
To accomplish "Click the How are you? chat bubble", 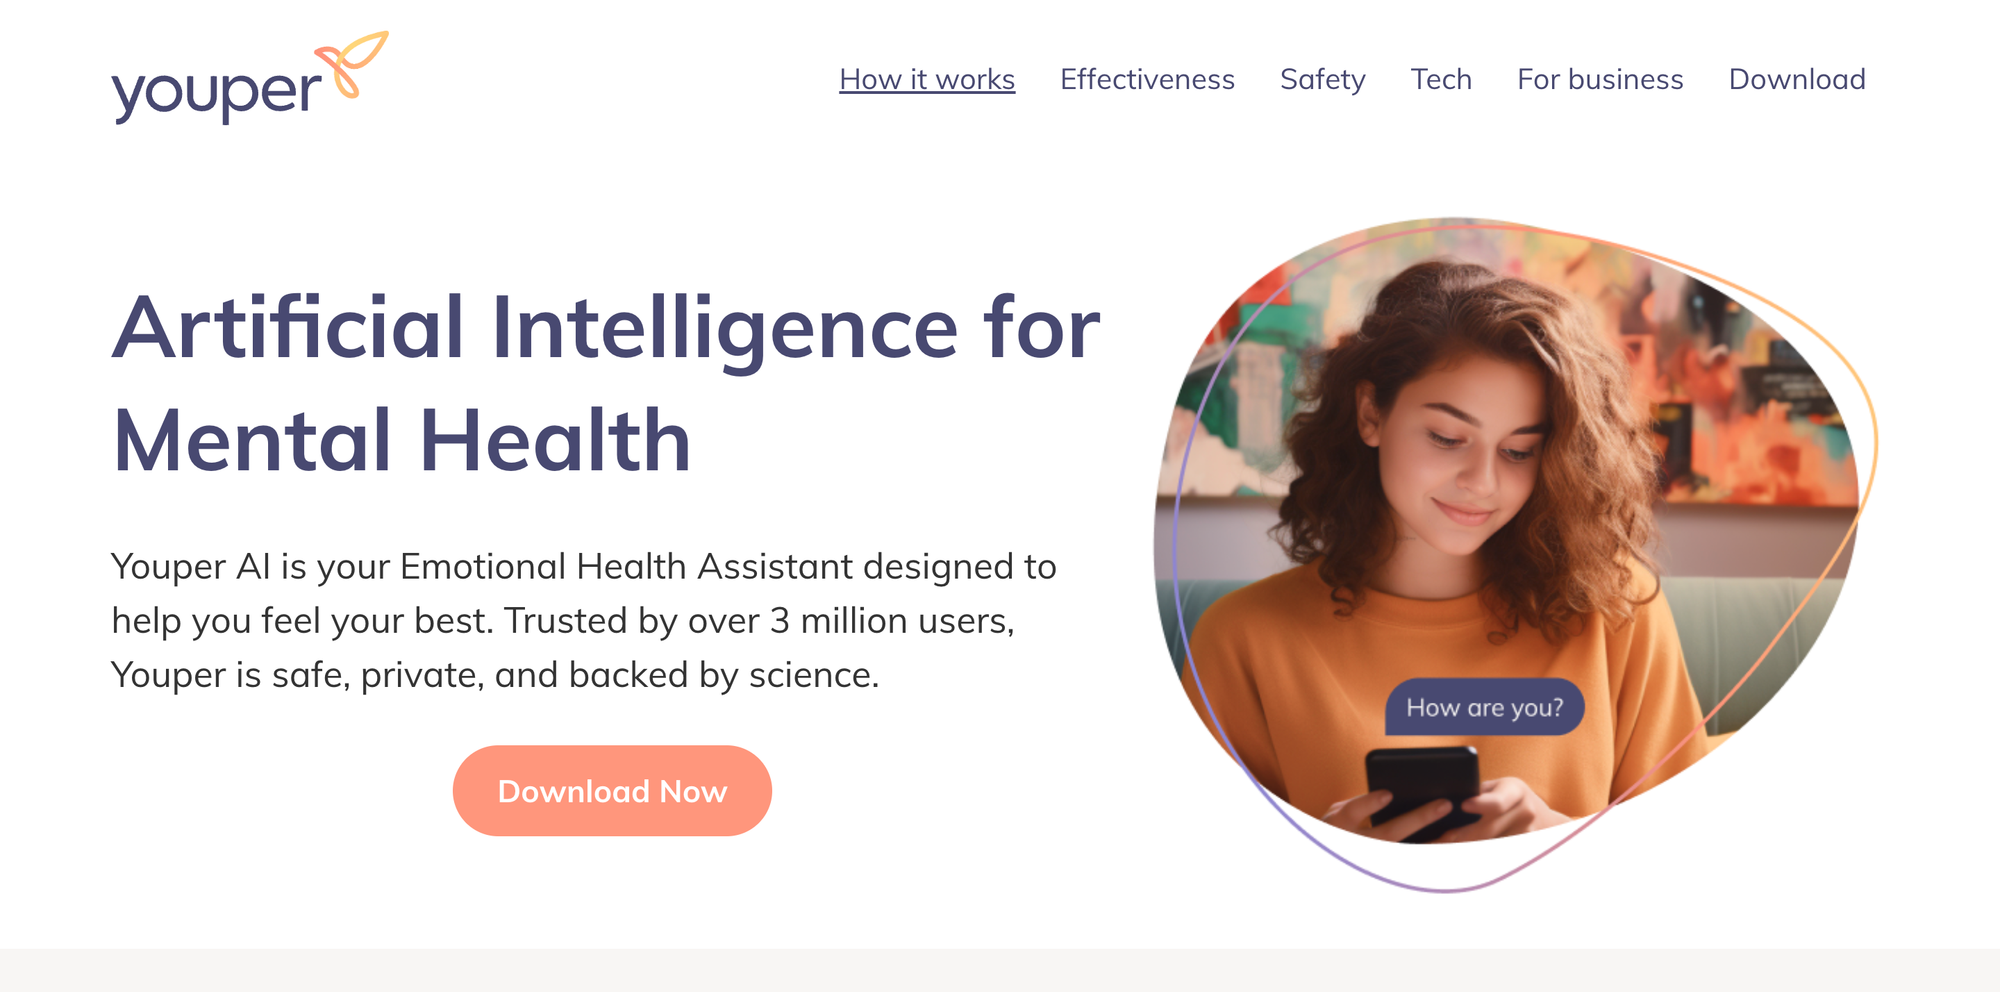I will click(1484, 707).
